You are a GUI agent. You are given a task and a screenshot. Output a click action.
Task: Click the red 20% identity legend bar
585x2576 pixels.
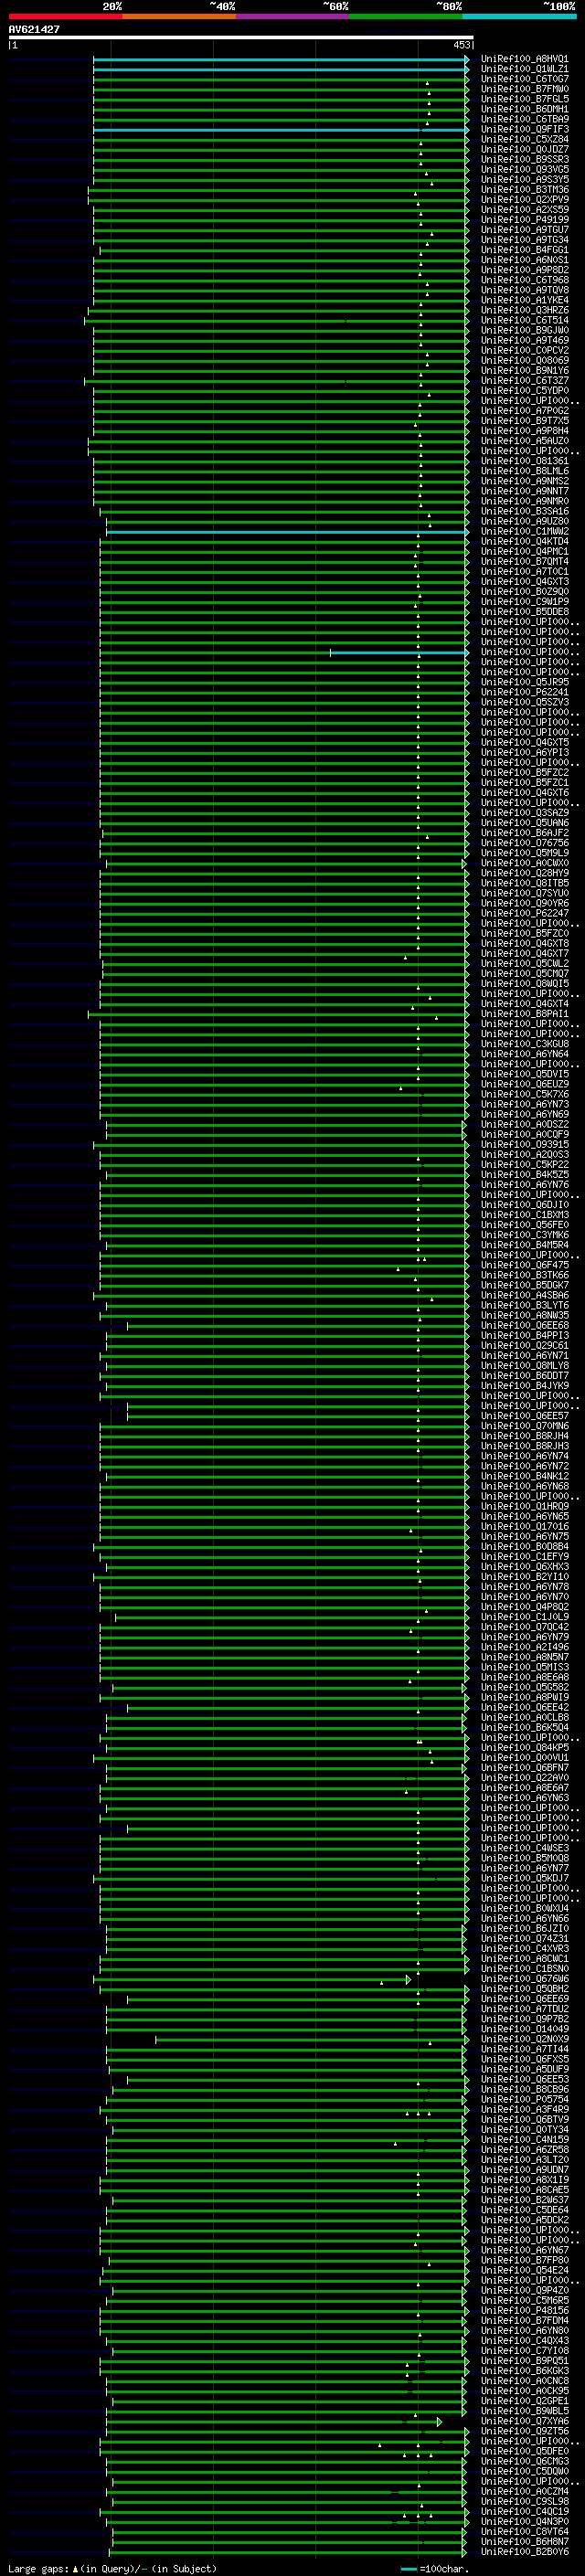65,16
